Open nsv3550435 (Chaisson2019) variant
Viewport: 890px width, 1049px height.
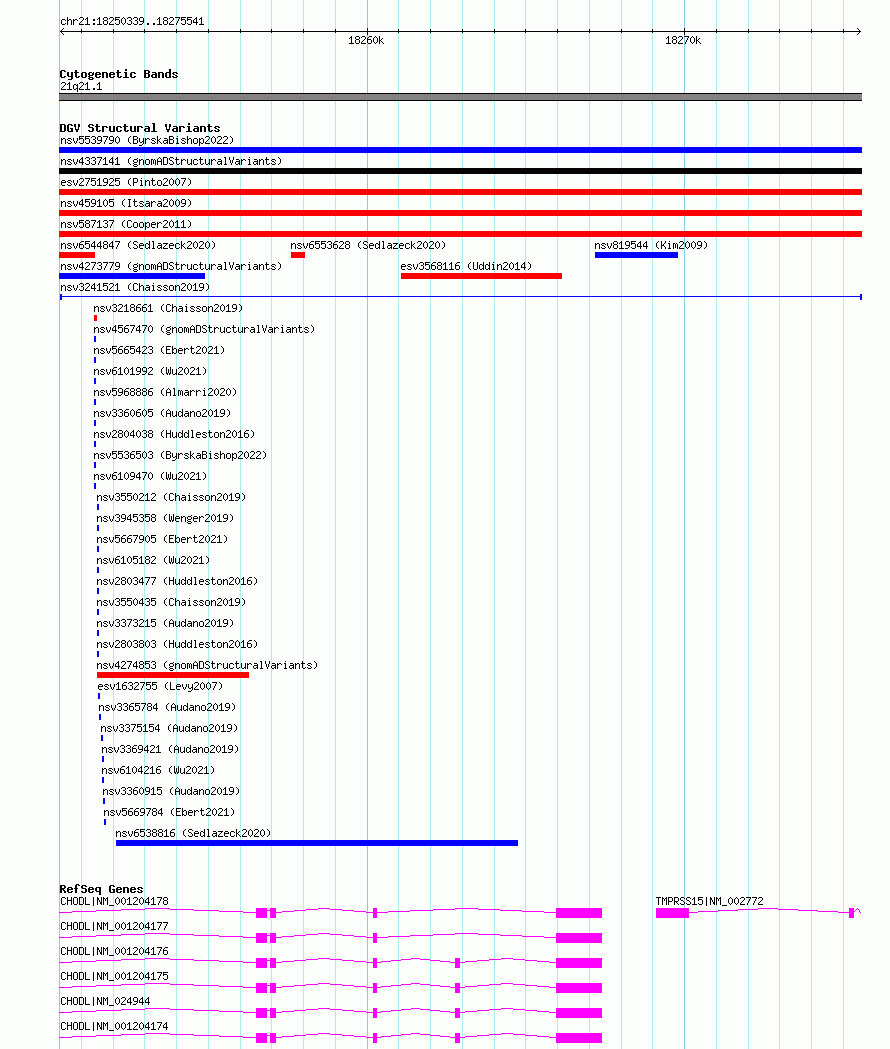(171, 603)
